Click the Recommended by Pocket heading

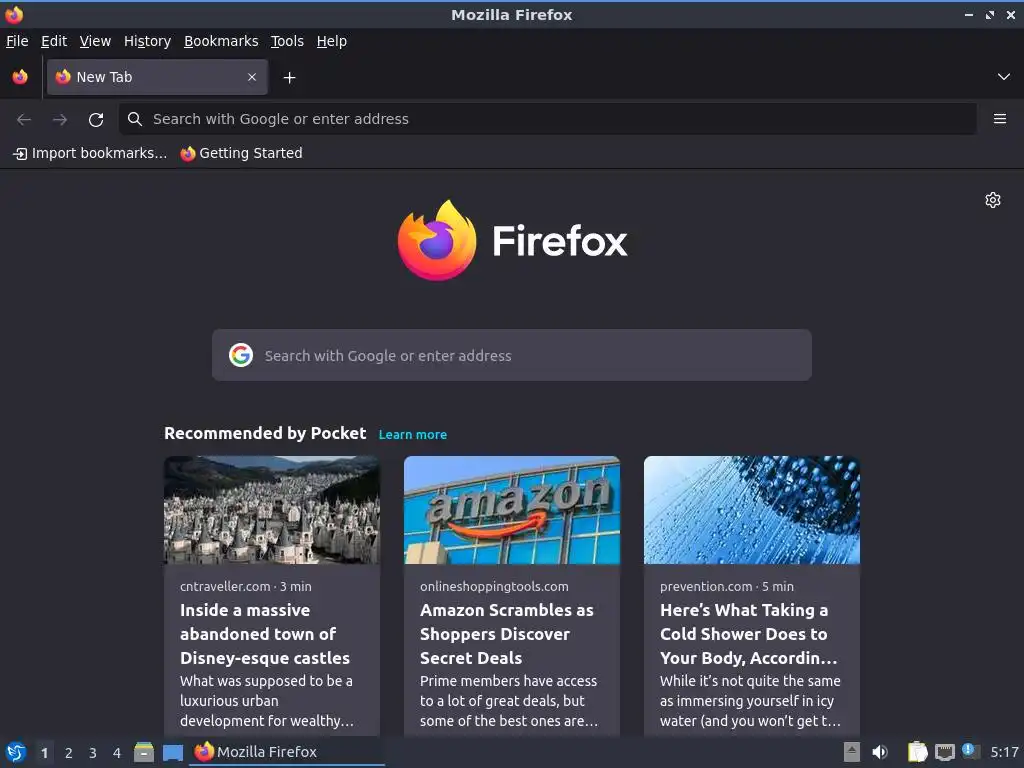coord(264,434)
